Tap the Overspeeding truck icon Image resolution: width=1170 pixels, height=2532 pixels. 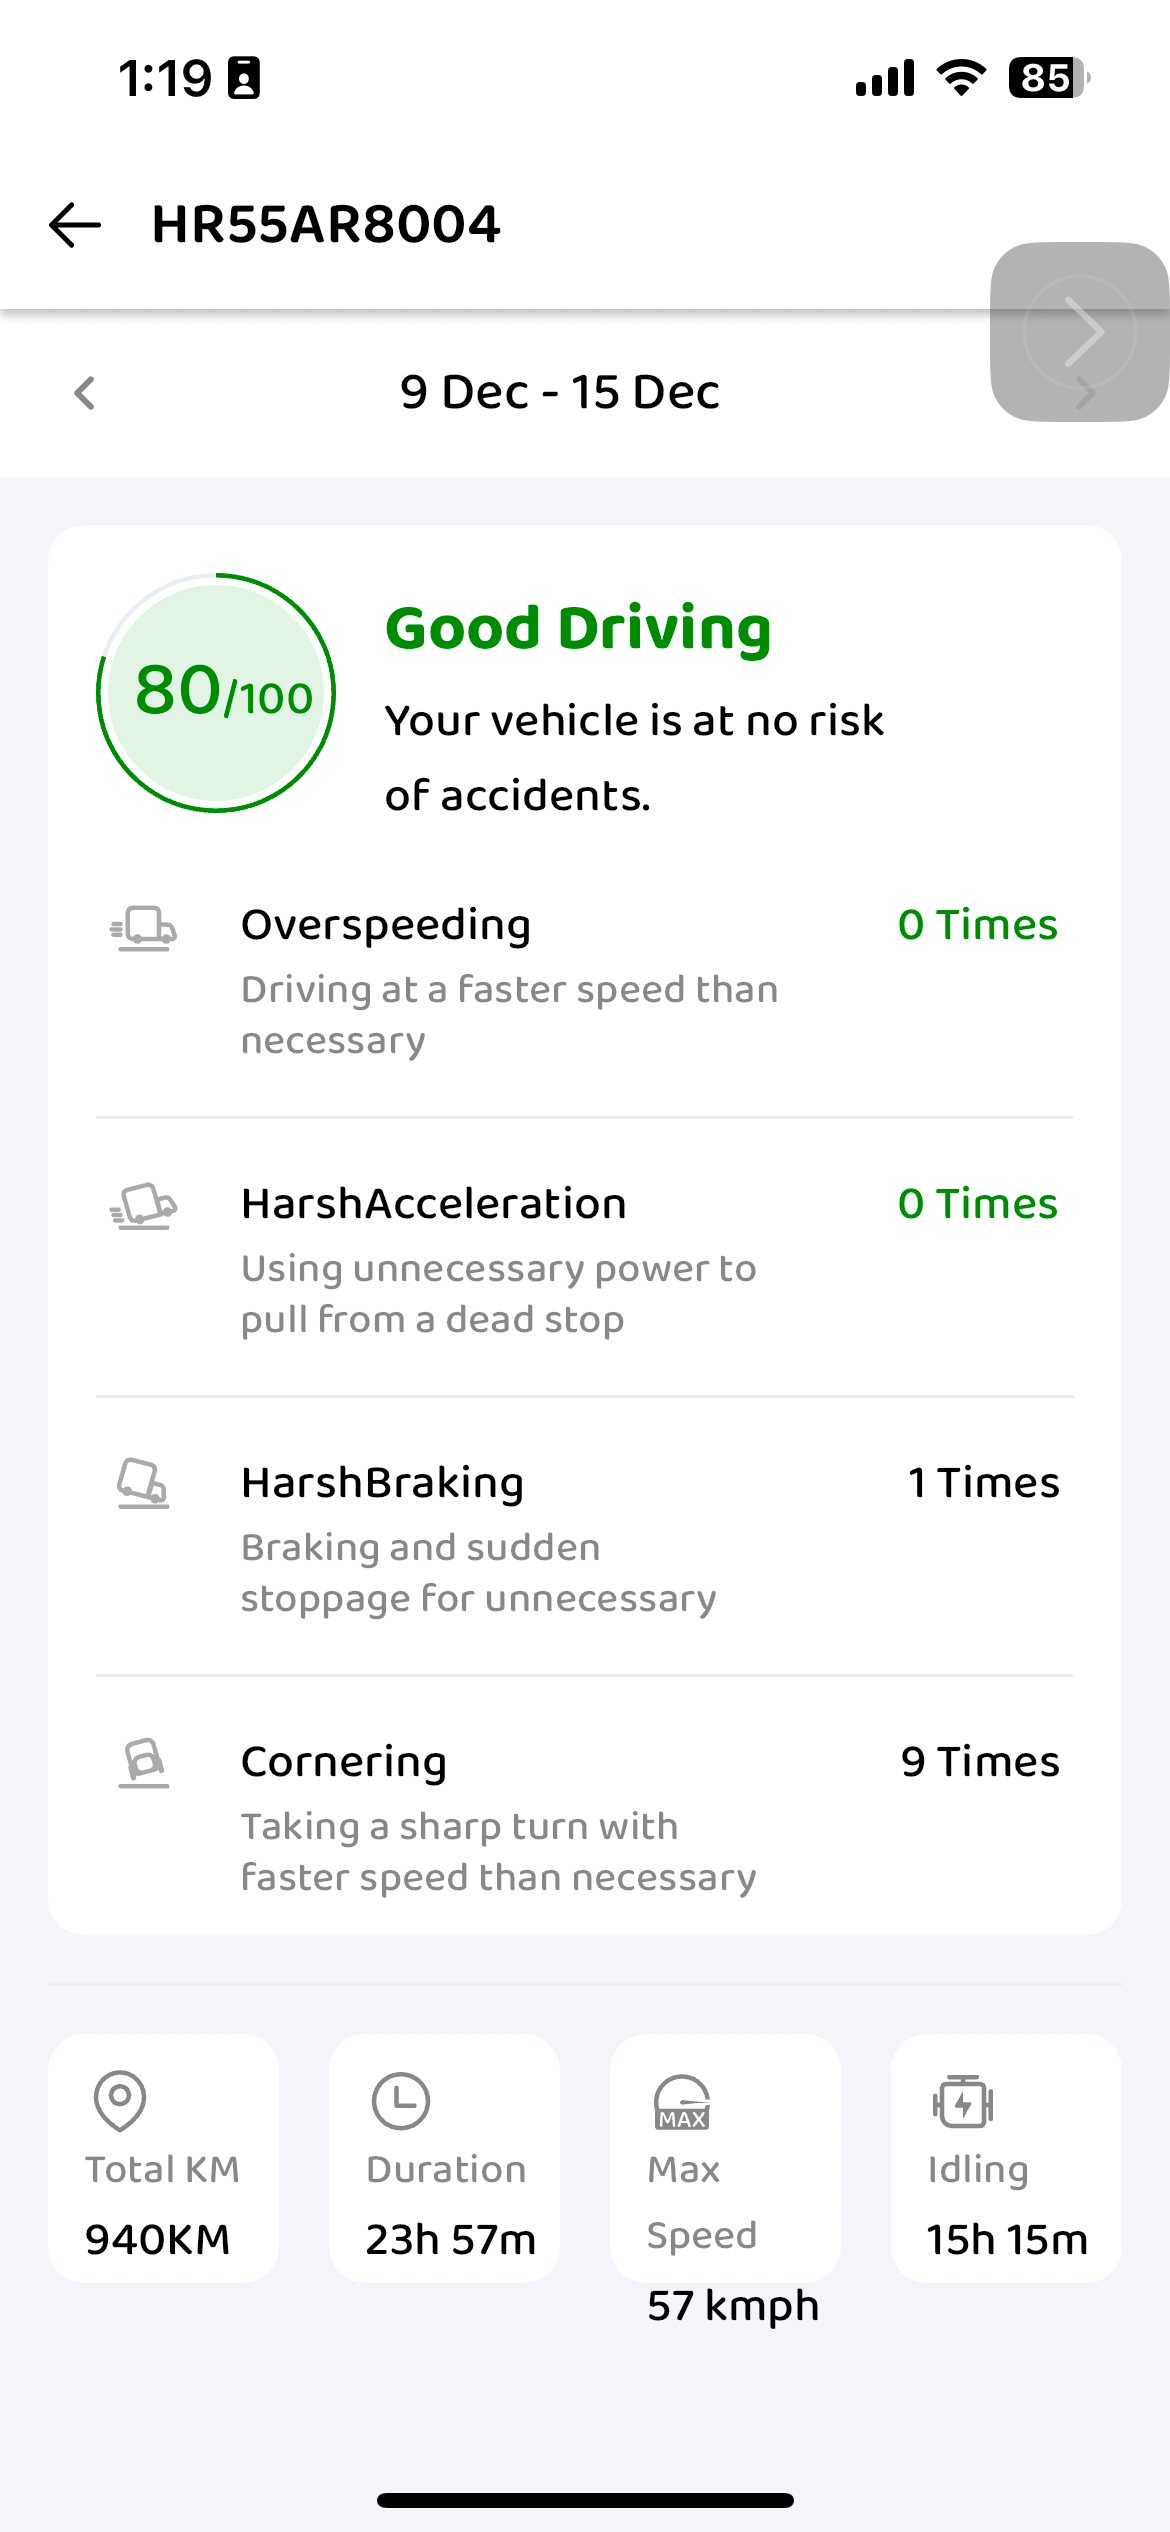tap(144, 928)
